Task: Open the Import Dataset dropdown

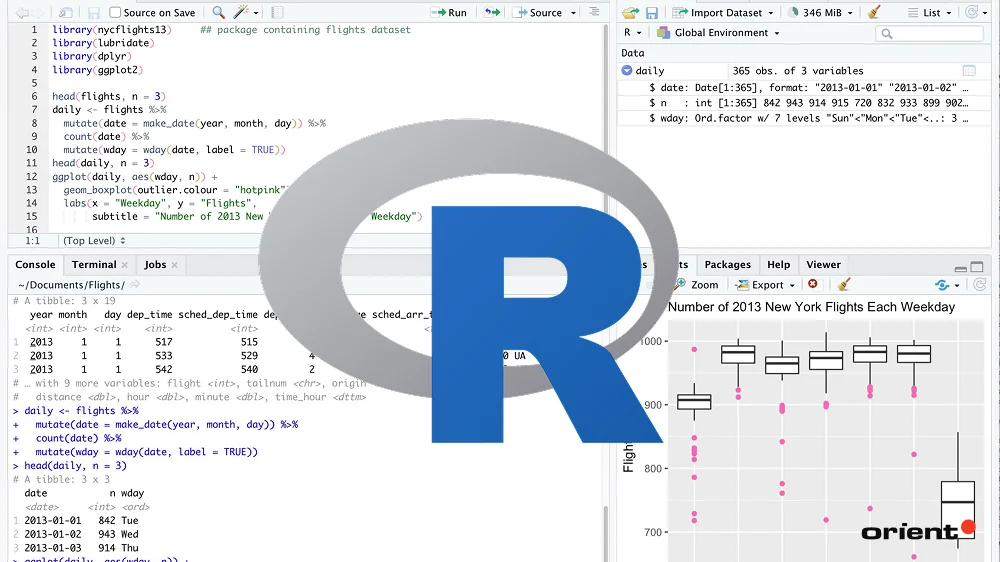Action: tap(723, 13)
